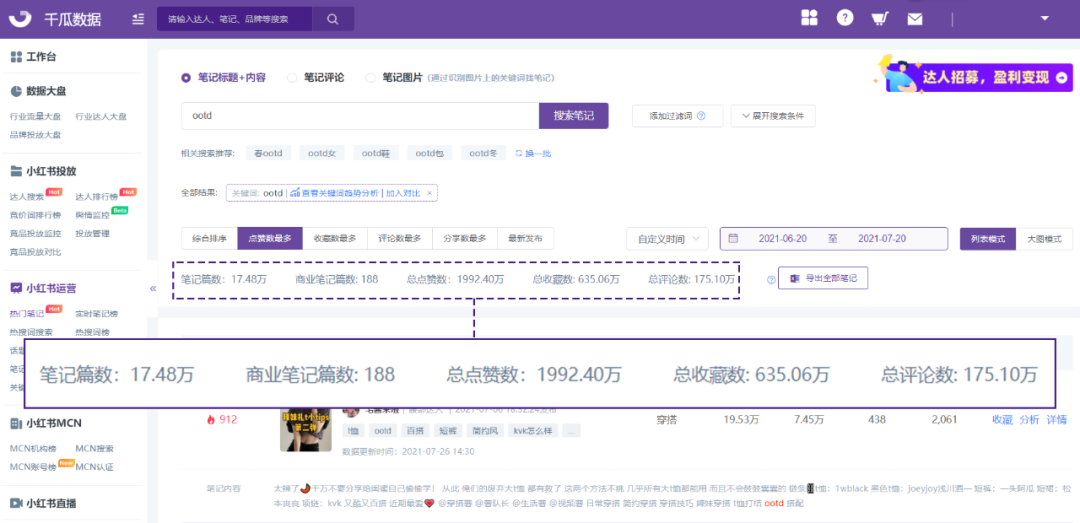The image size is (1080, 523).
Task: Open the apps grid icon in header
Action: pos(810,18)
